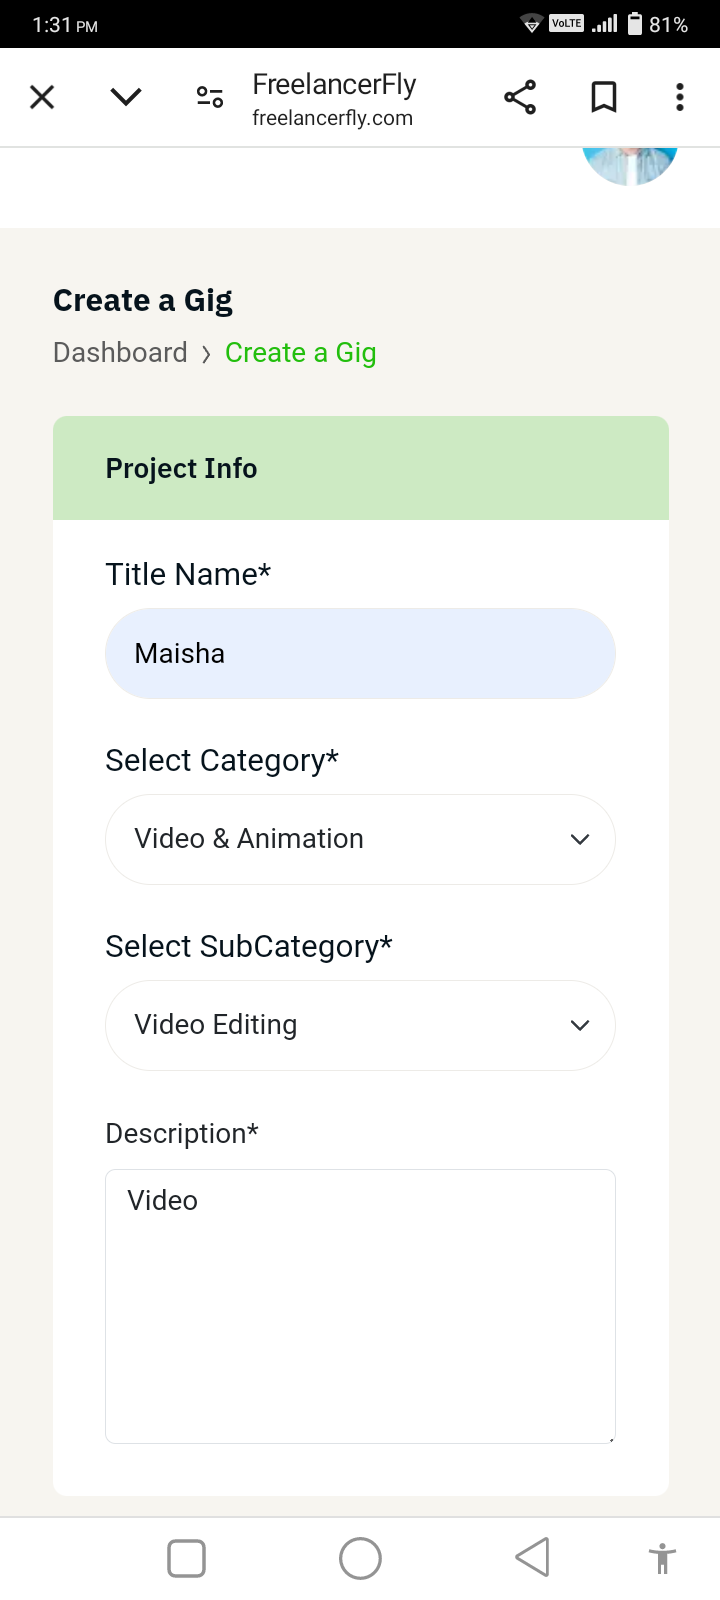Tap the share icon in the browser toolbar
Viewport: 720px width, 1600px height.
click(x=520, y=97)
